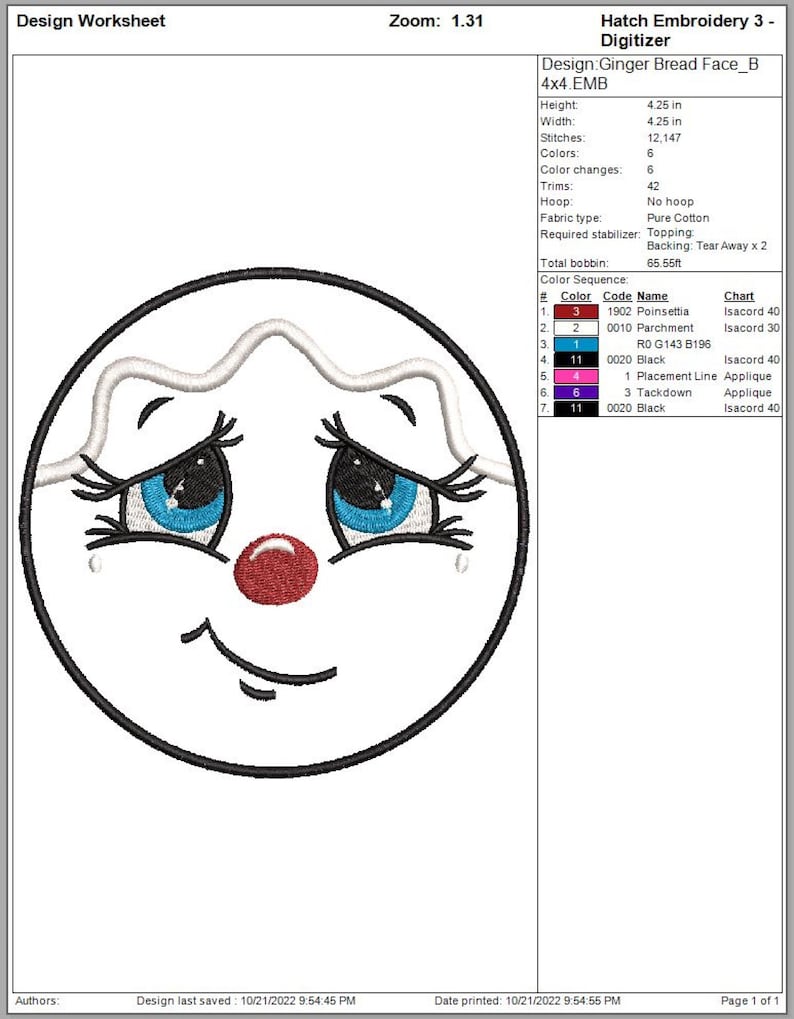
Task: Click the 'R0 G143 B196' color name
Action: point(674,344)
